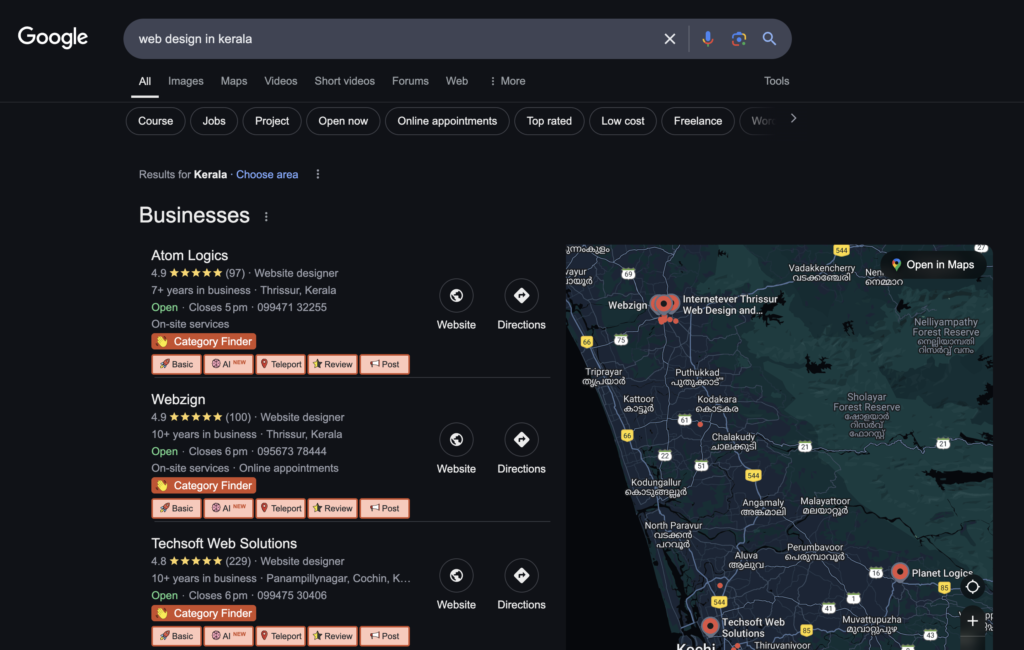Select the All results tab
This screenshot has width=1024, height=650.
[x=145, y=82]
